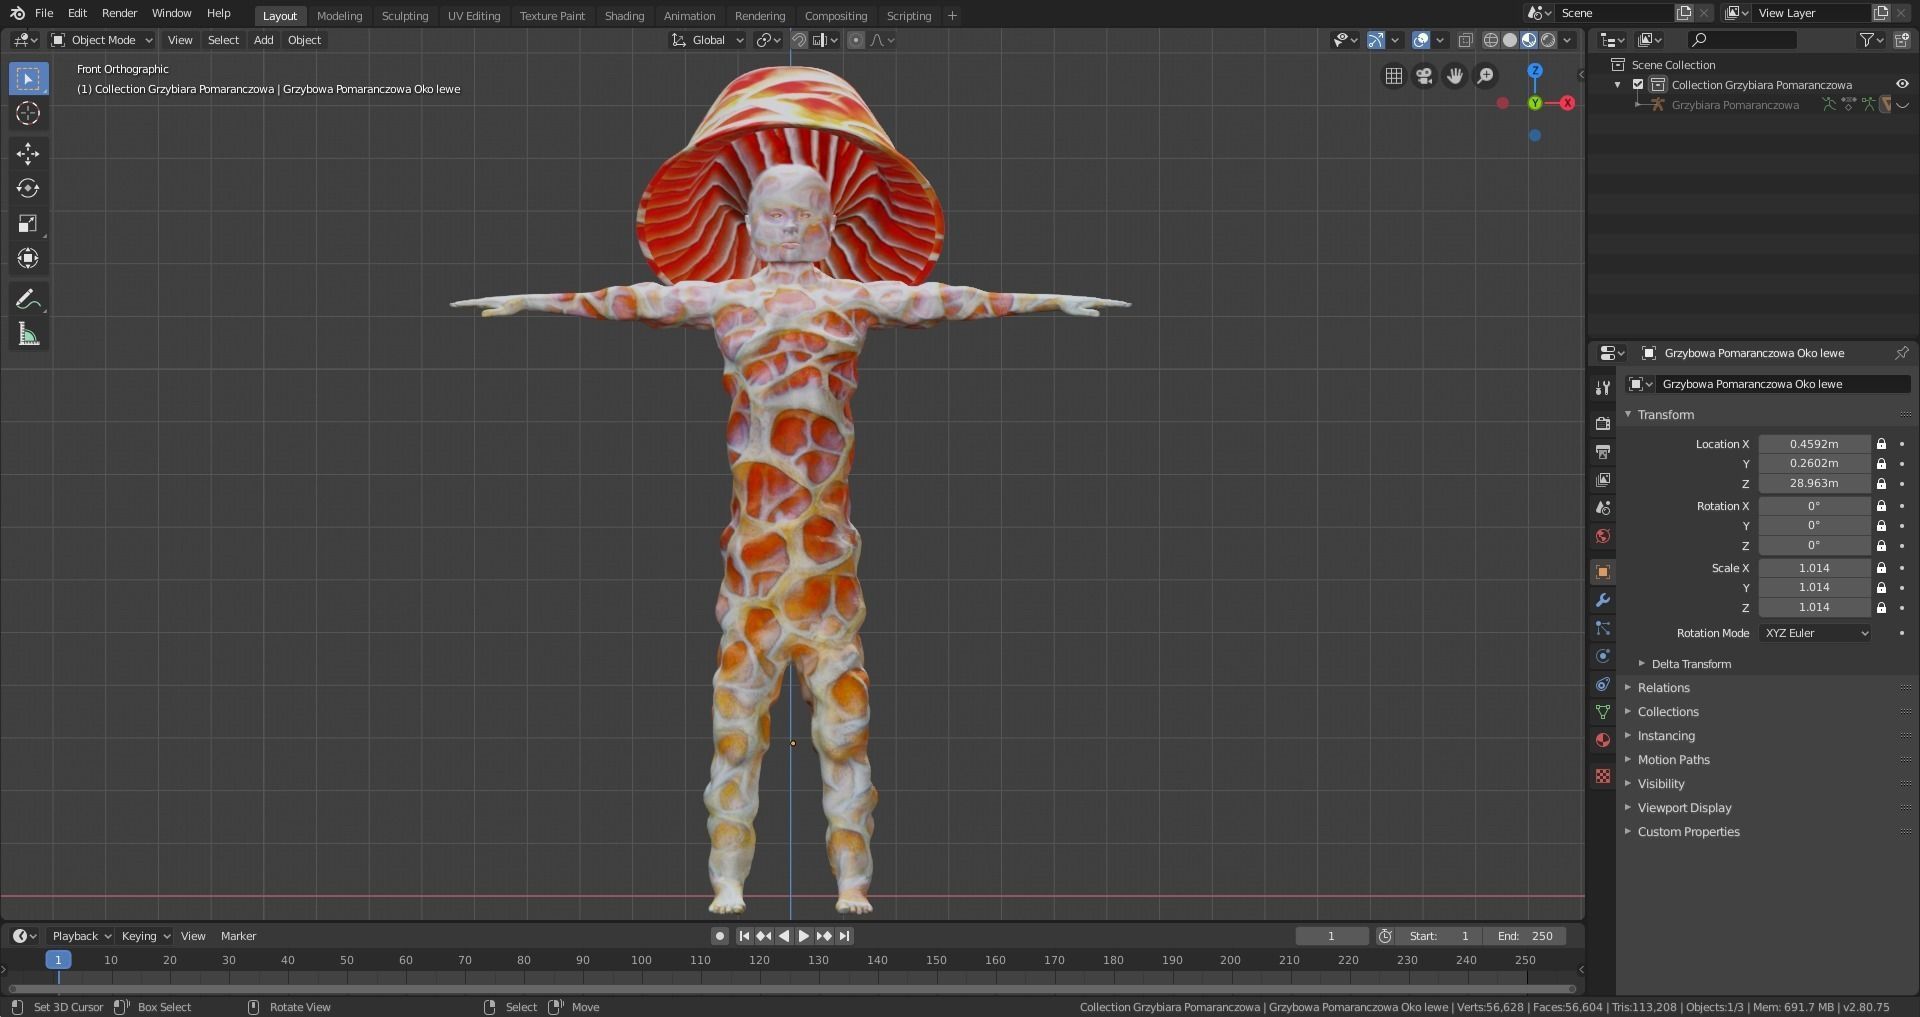Create a new collection in outliner

tap(1901, 40)
